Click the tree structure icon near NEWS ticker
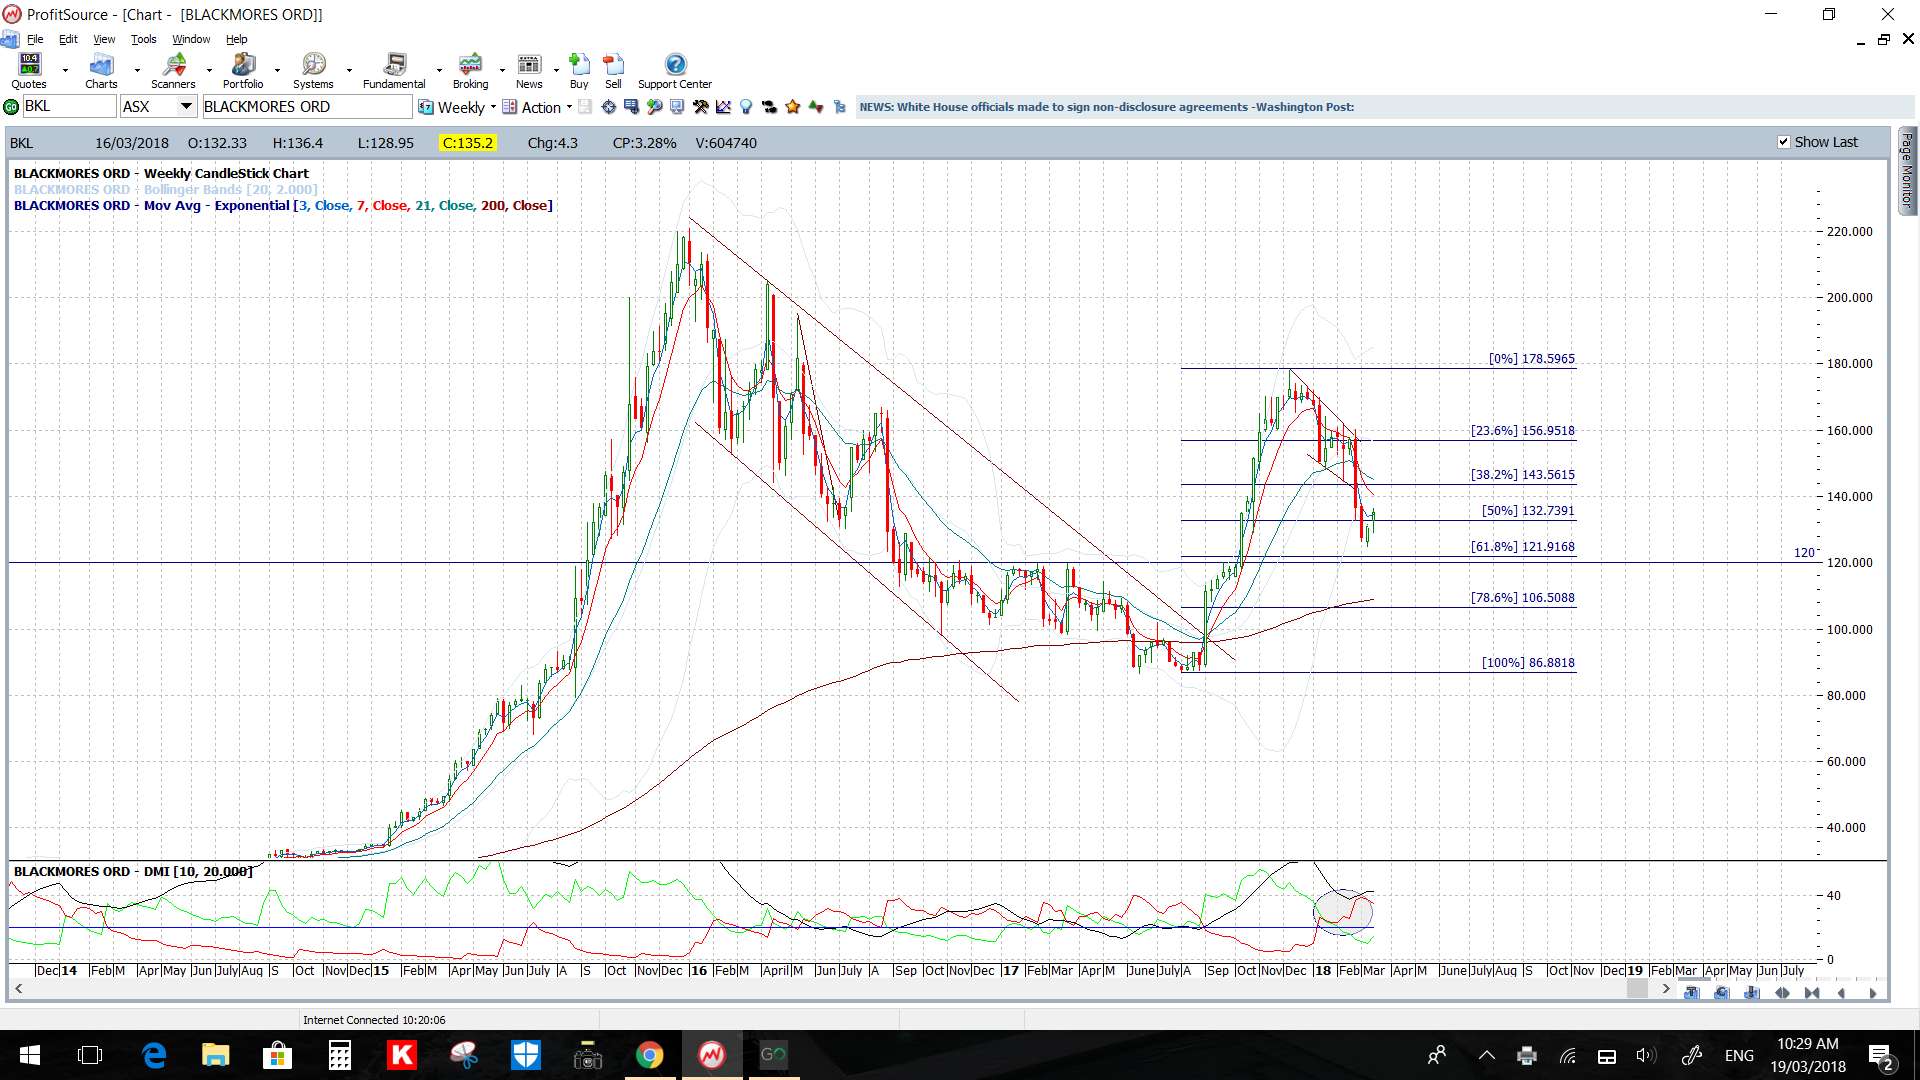This screenshot has height=1080, width=1920. [840, 107]
